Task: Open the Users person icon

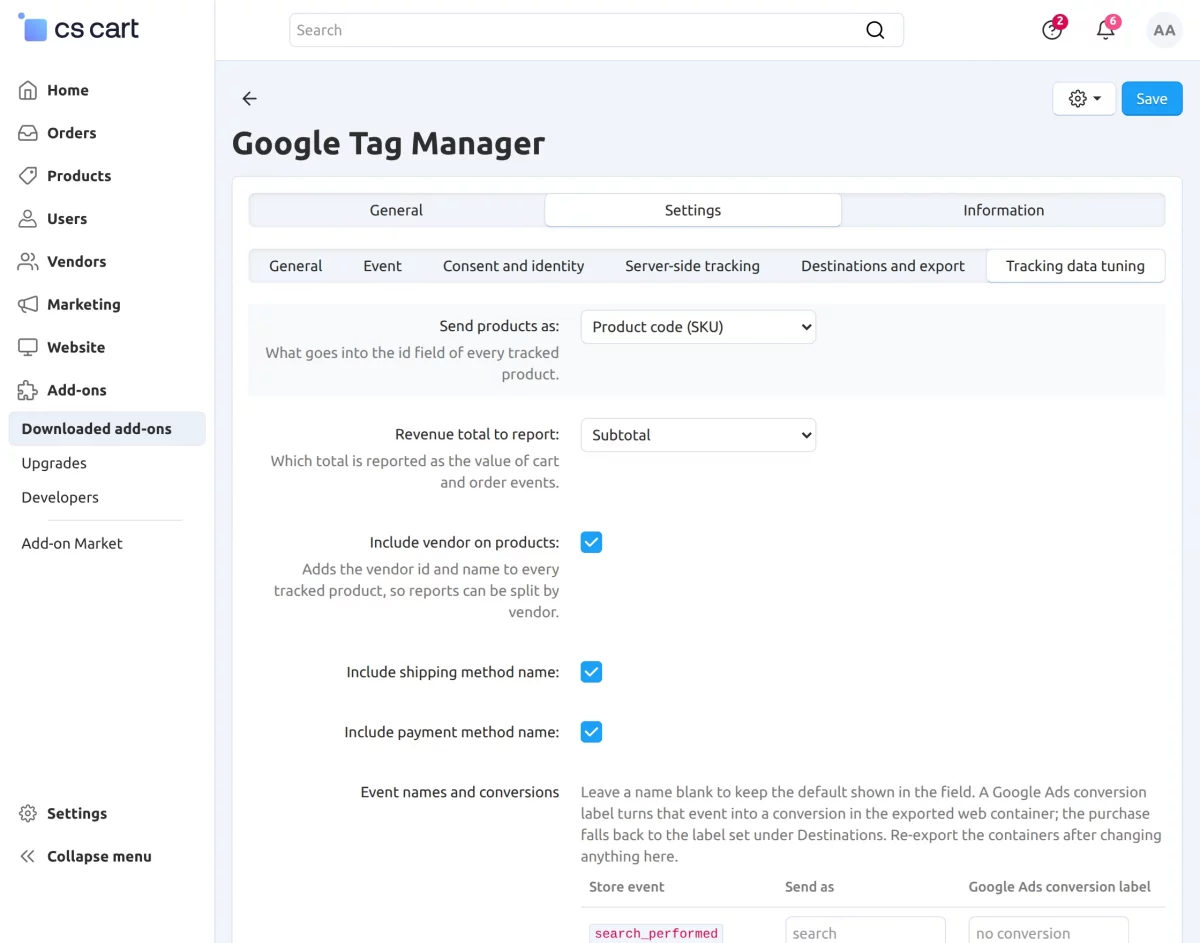Action: [x=28, y=219]
